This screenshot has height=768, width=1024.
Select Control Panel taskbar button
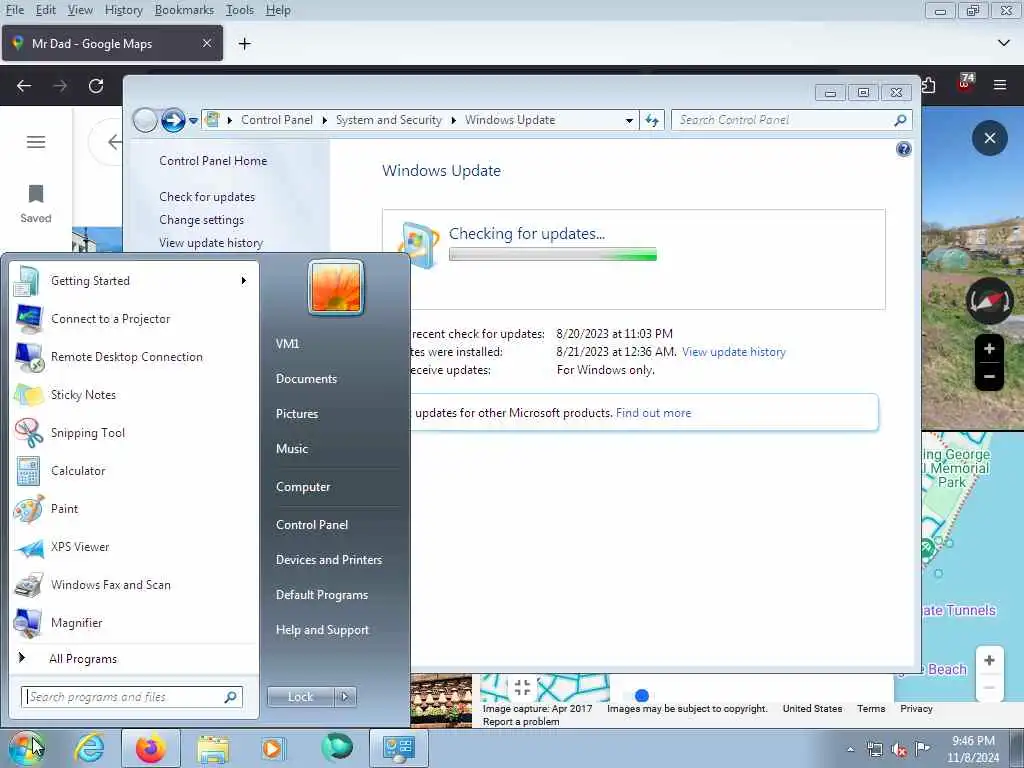point(399,748)
